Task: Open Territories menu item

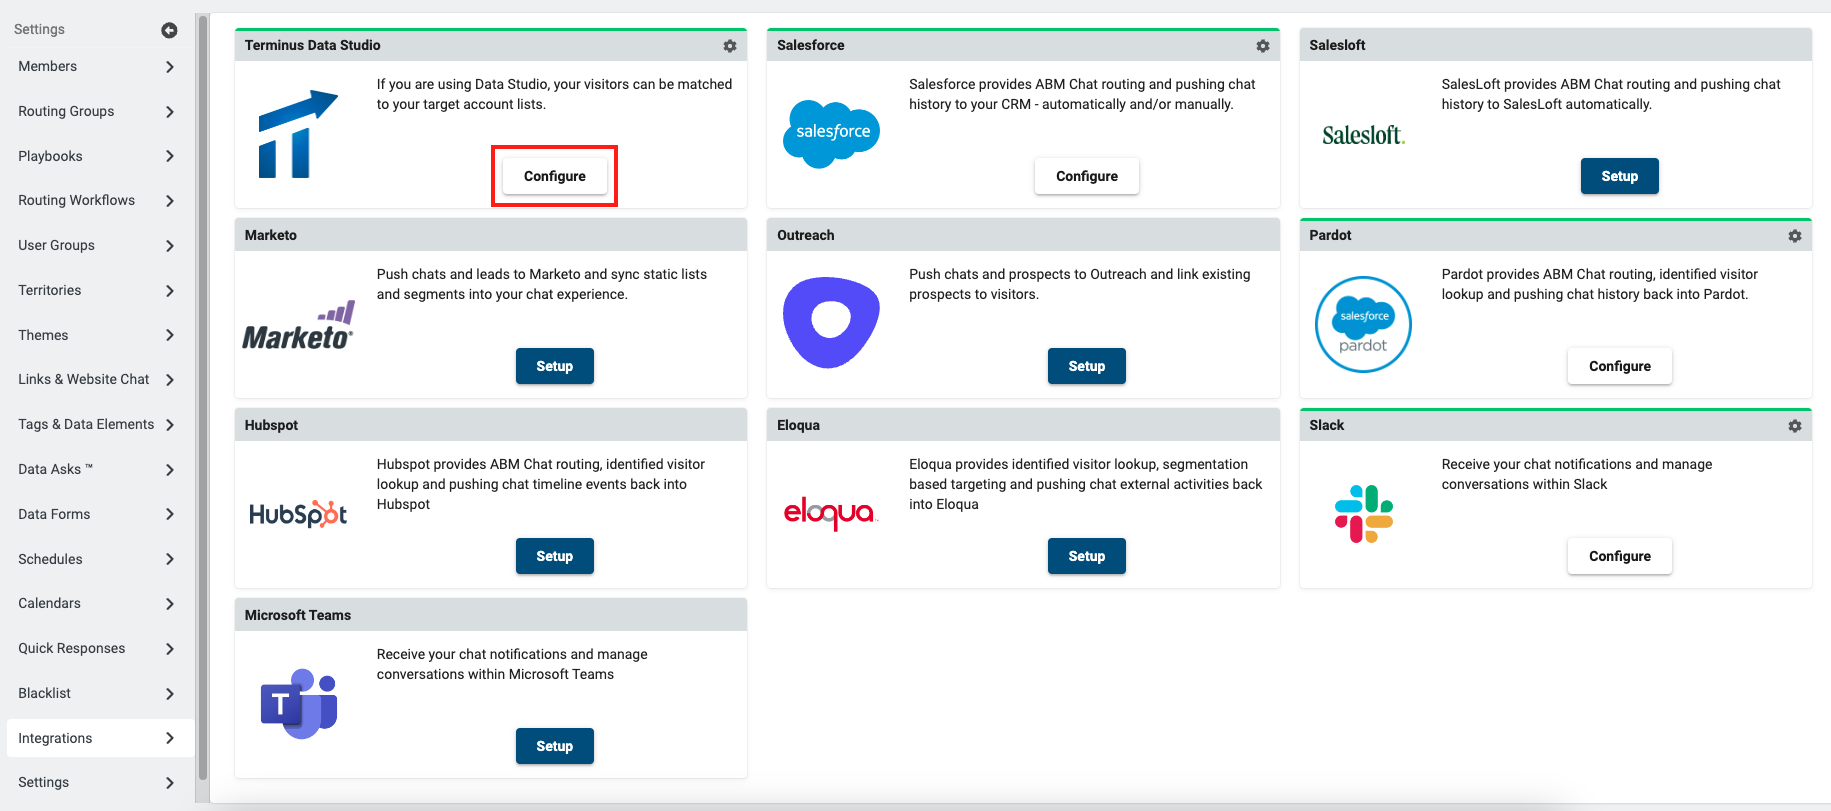Action: [x=98, y=291]
